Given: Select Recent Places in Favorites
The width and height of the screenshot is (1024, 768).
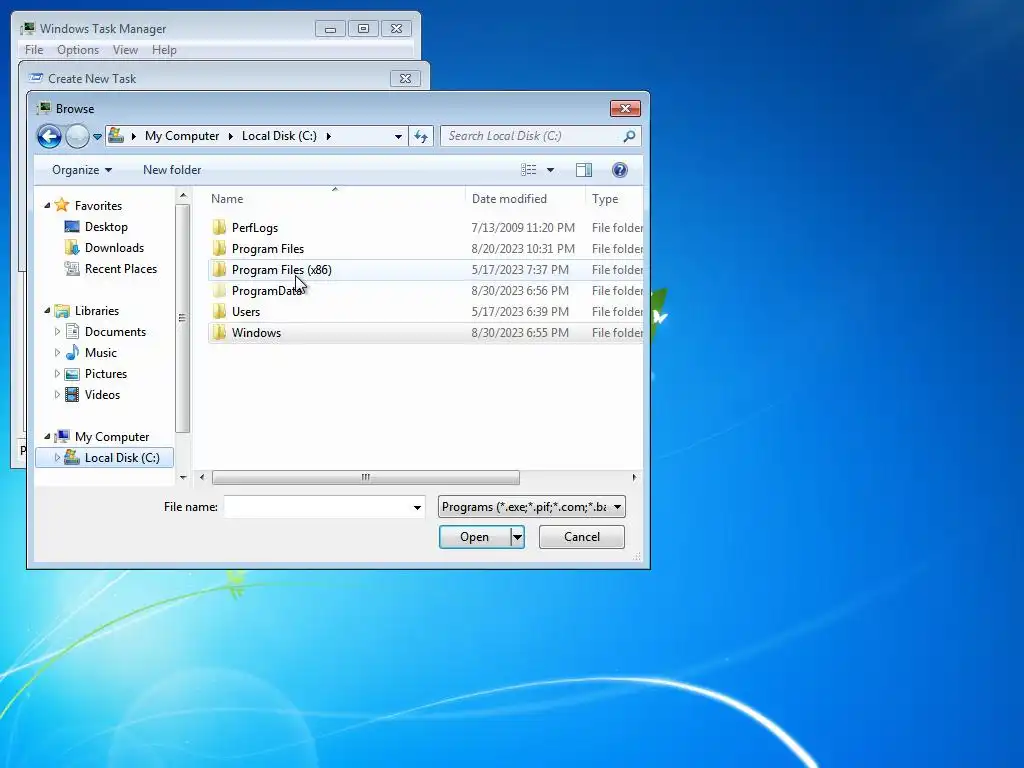Looking at the screenshot, I should pyautogui.click(x=120, y=268).
